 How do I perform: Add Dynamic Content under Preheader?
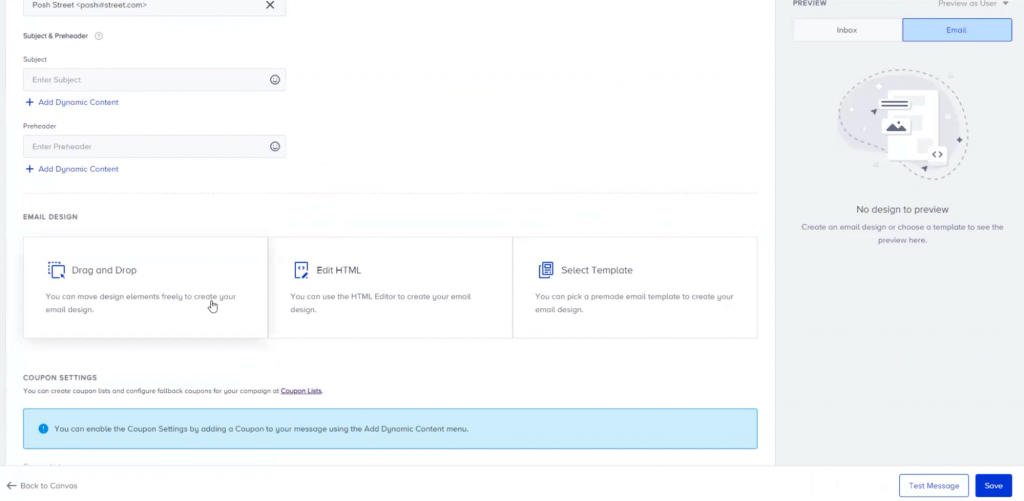tap(77, 169)
